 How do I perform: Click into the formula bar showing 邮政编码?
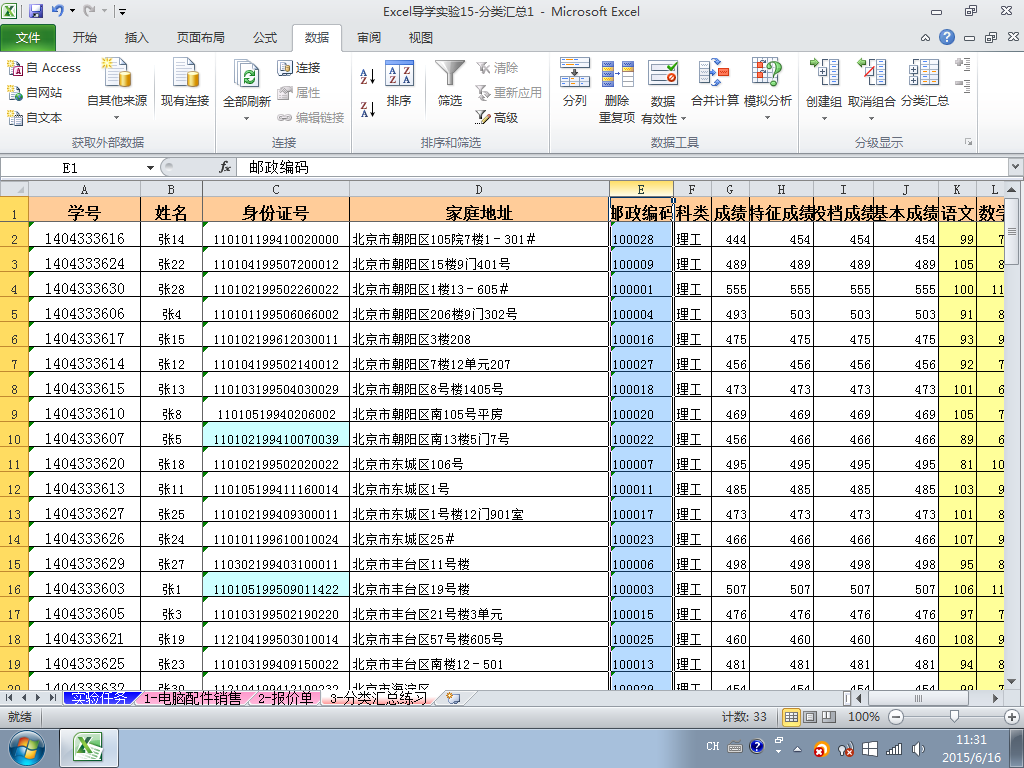pos(622,168)
